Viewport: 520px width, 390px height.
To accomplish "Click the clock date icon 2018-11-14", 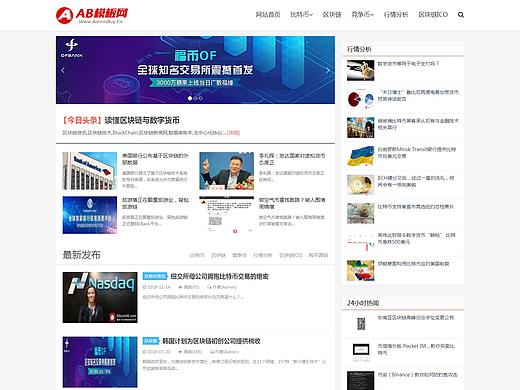I will [145, 287].
